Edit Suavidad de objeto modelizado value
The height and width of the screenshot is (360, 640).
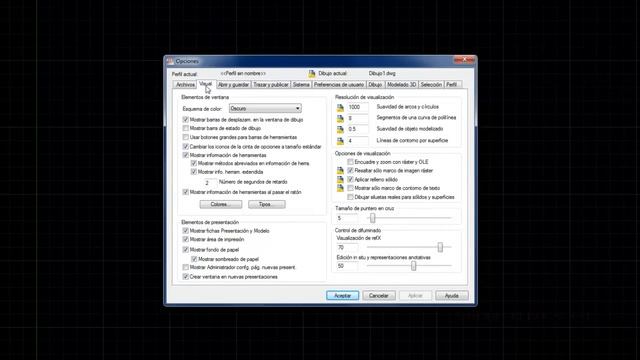358,129
